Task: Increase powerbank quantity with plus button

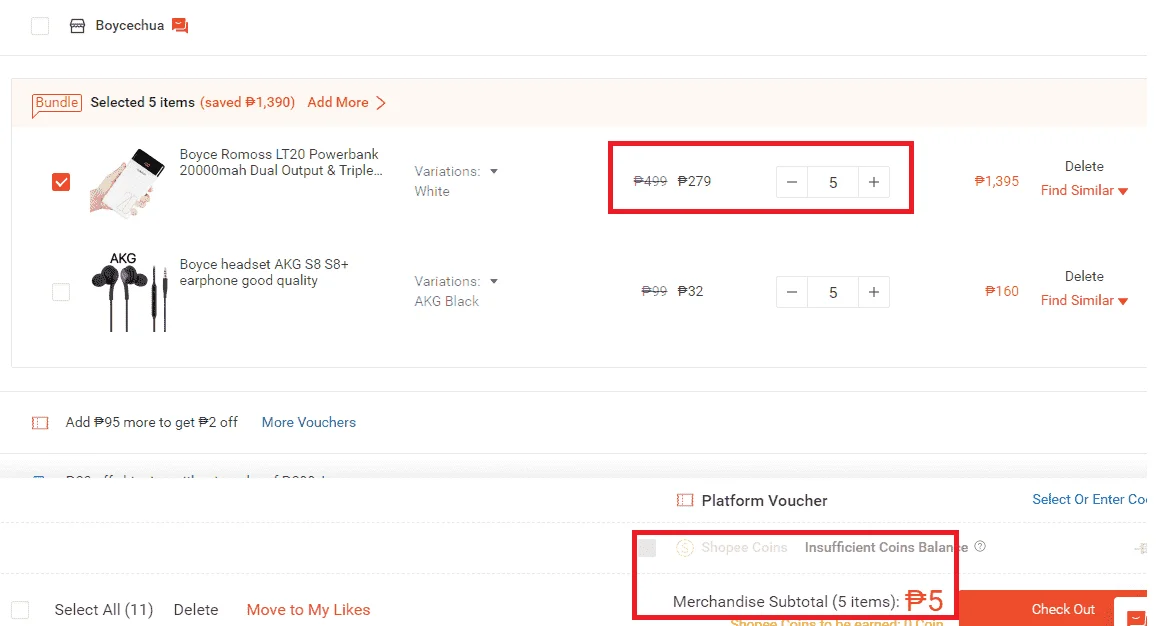Action: (x=874, y=182)
